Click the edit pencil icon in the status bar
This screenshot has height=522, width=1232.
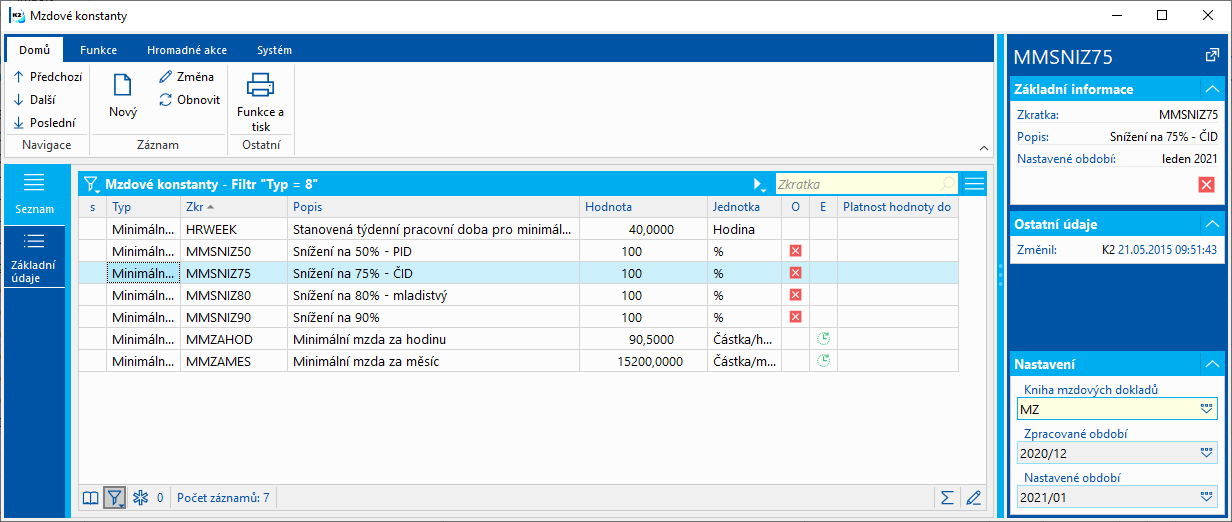click(973, 497)
